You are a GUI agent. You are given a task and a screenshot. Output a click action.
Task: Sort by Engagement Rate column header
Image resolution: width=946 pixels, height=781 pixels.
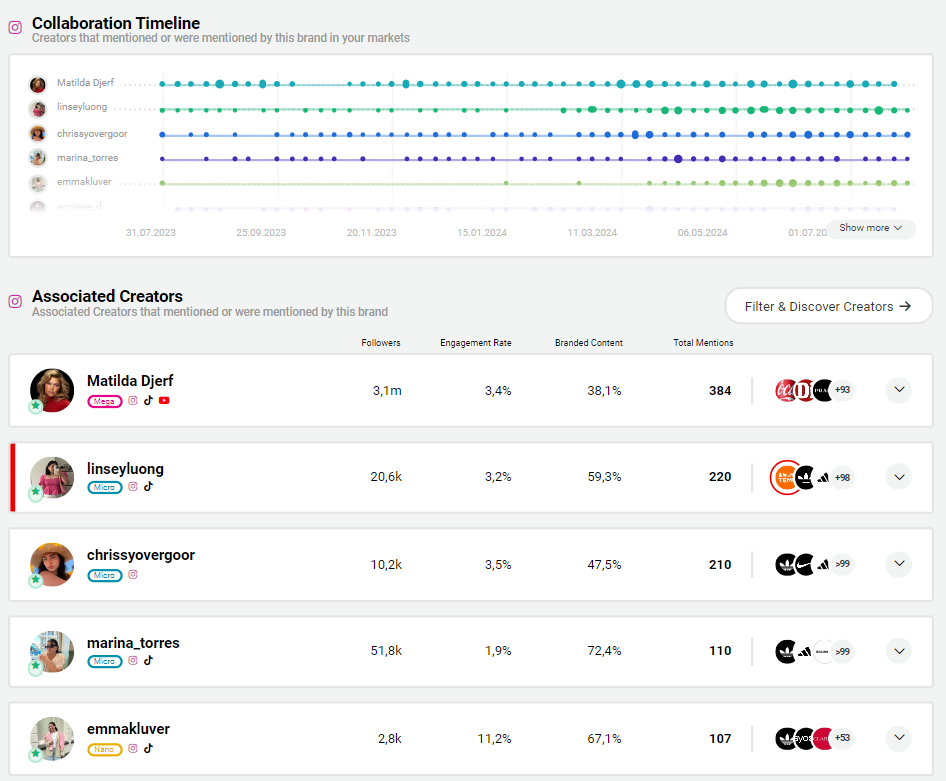[x=475, y=343]
